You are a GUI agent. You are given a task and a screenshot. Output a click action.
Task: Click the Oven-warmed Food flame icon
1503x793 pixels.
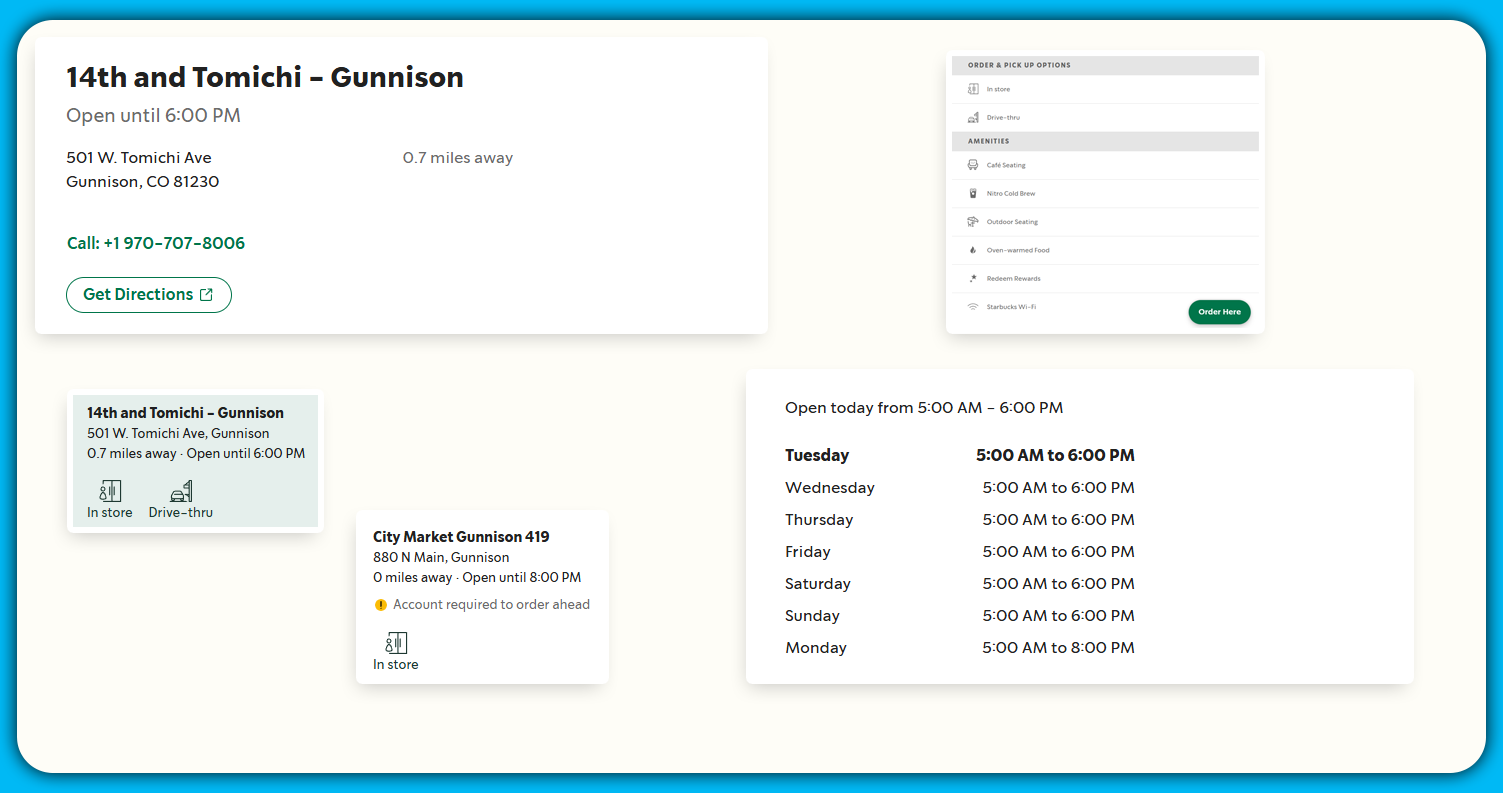(x=973, y=250)
